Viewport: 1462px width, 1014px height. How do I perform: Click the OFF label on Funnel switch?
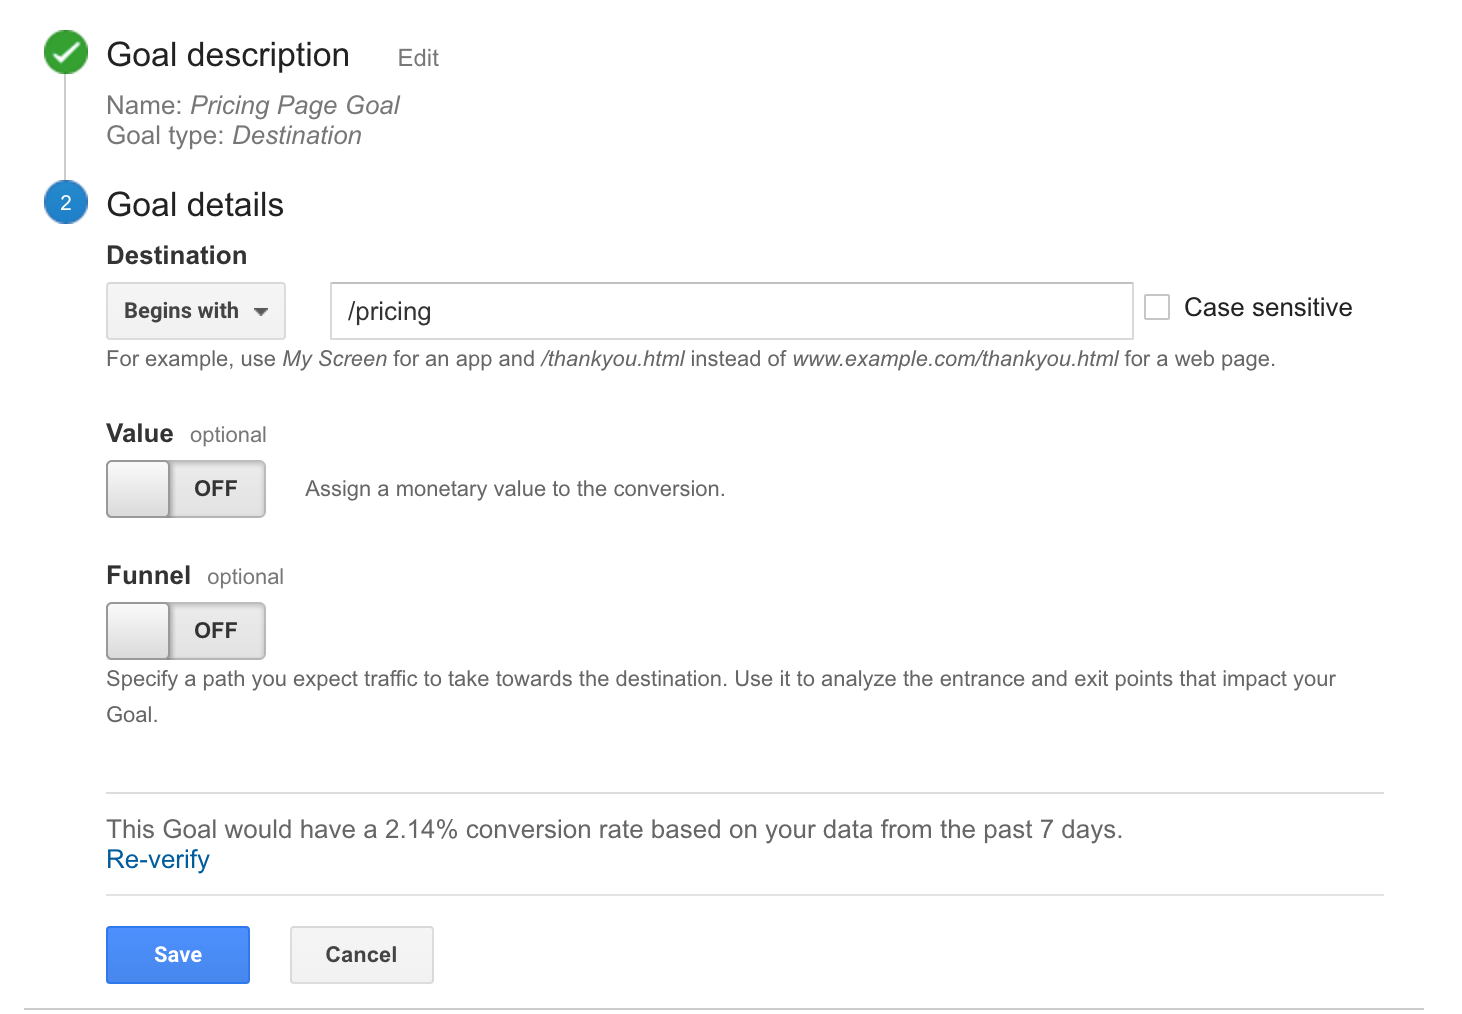click(216, 631)
